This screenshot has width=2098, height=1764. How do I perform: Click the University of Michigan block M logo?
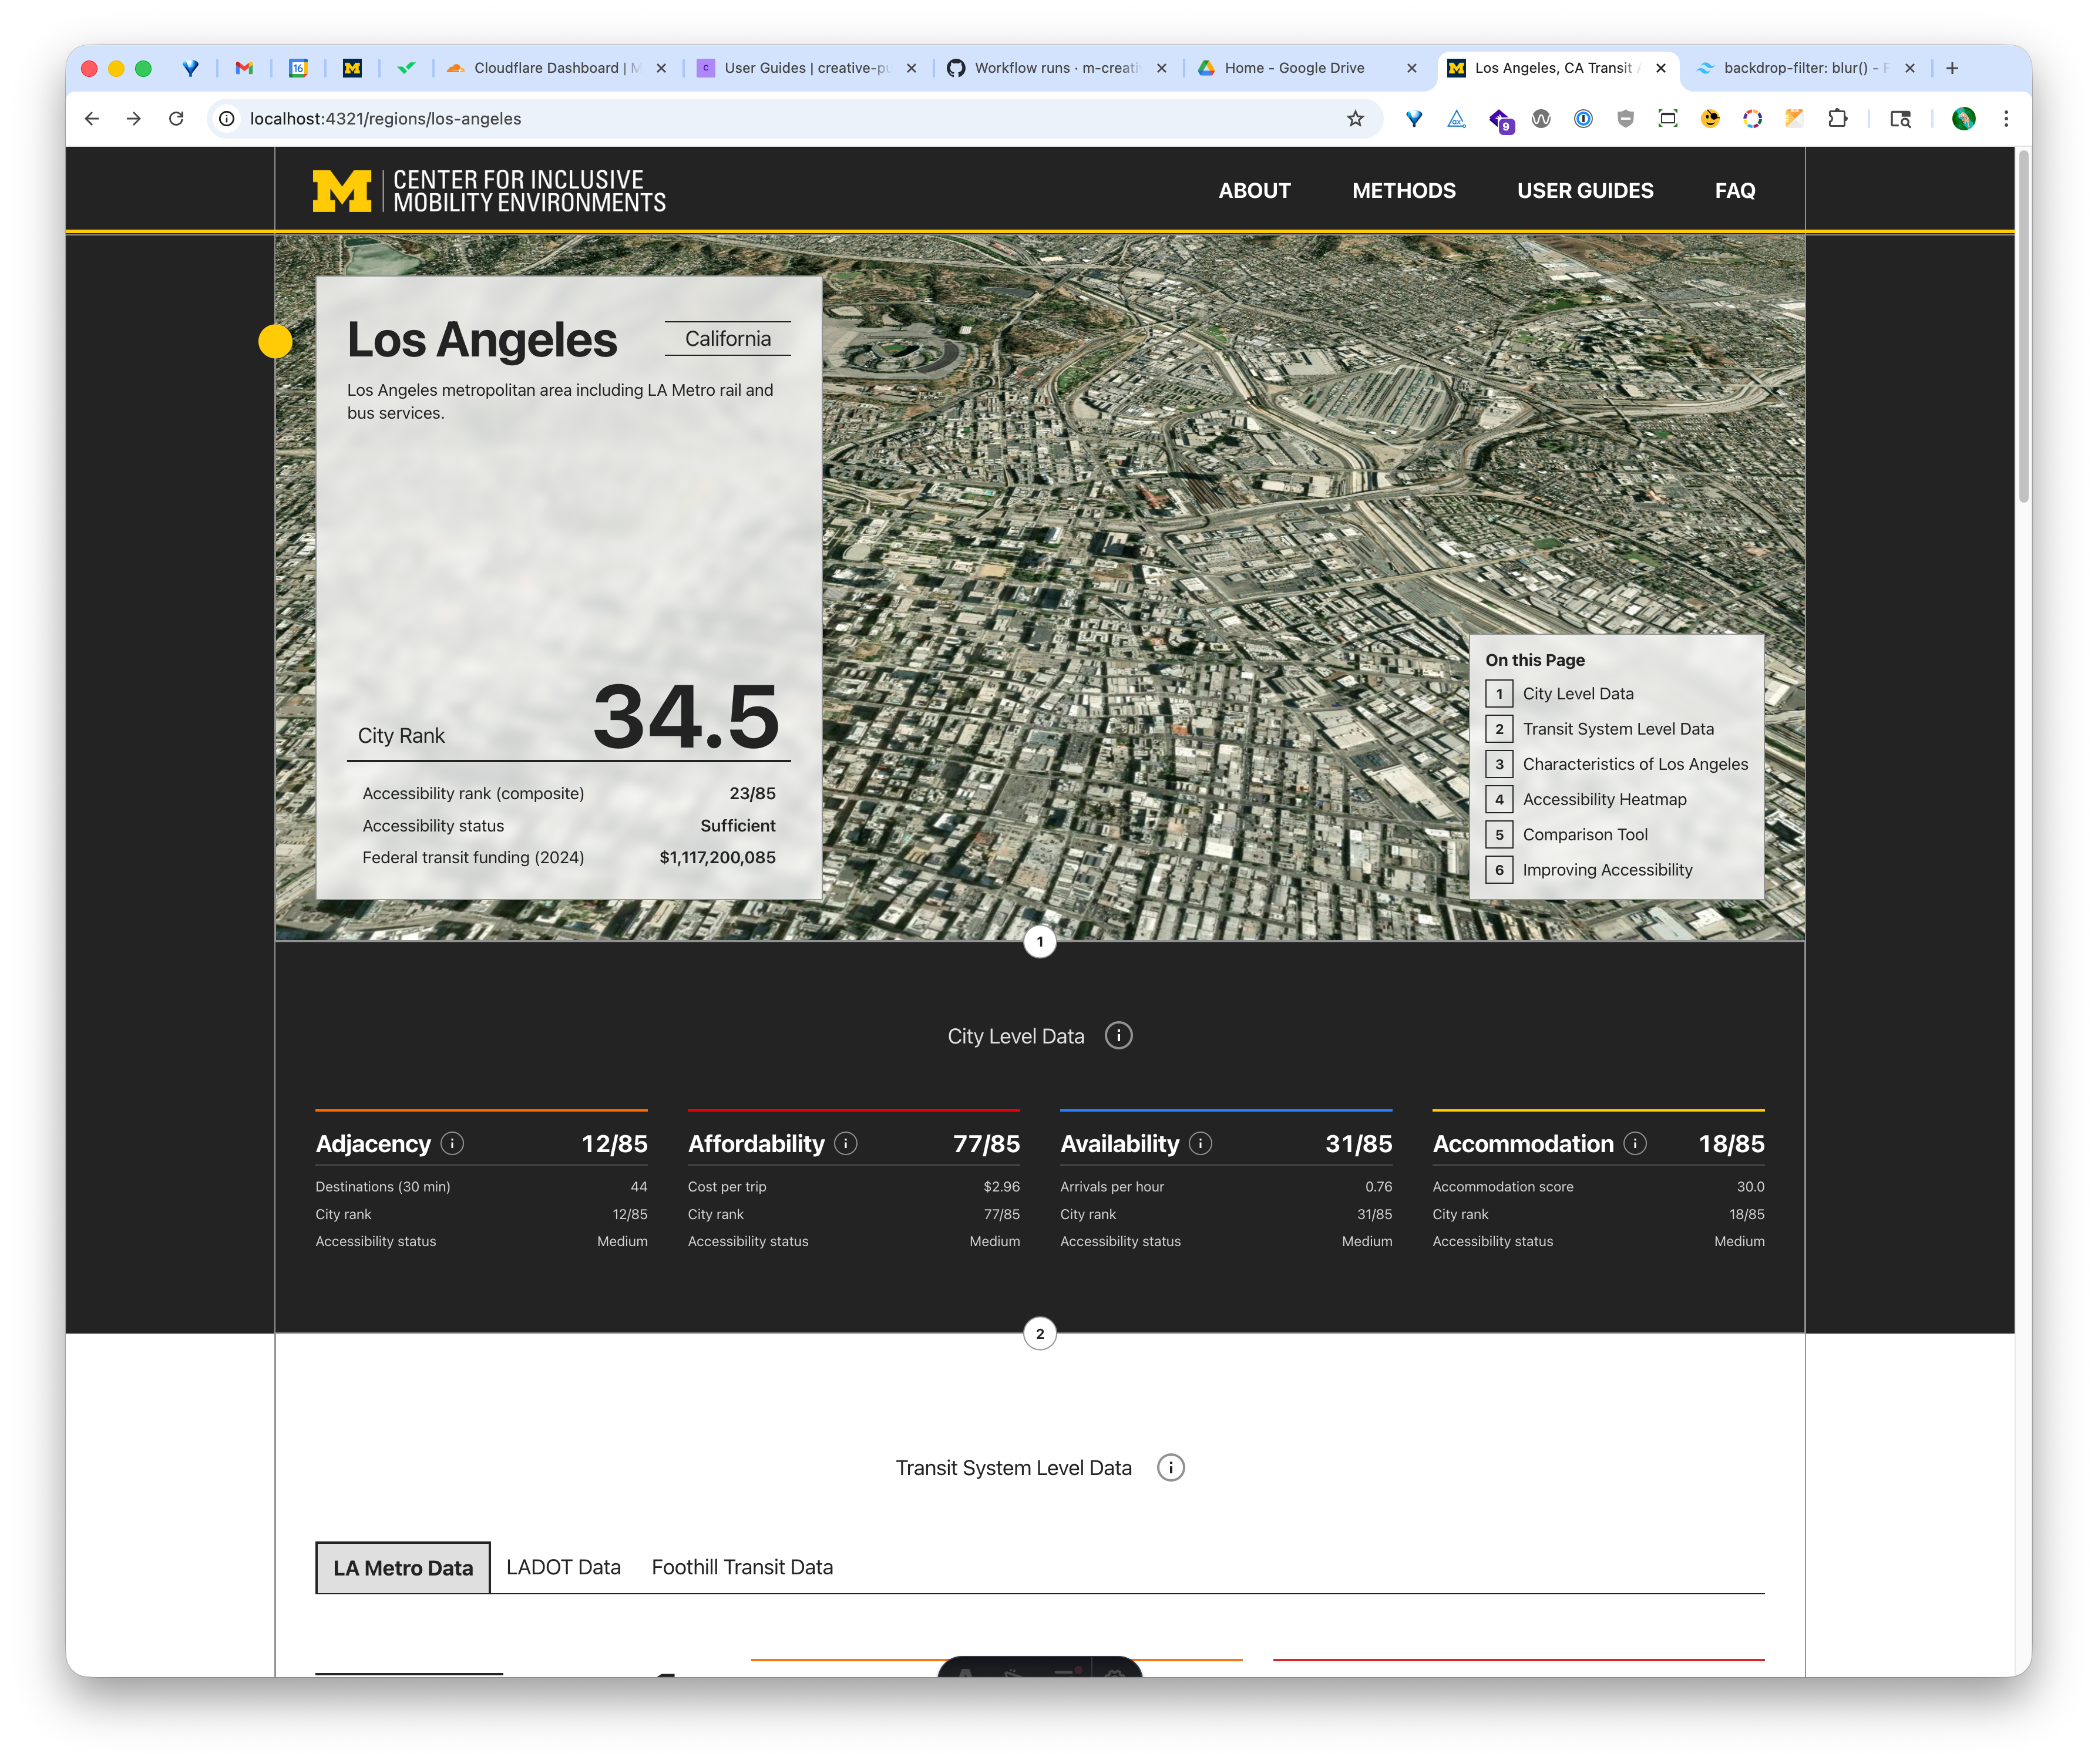point(342,190)
